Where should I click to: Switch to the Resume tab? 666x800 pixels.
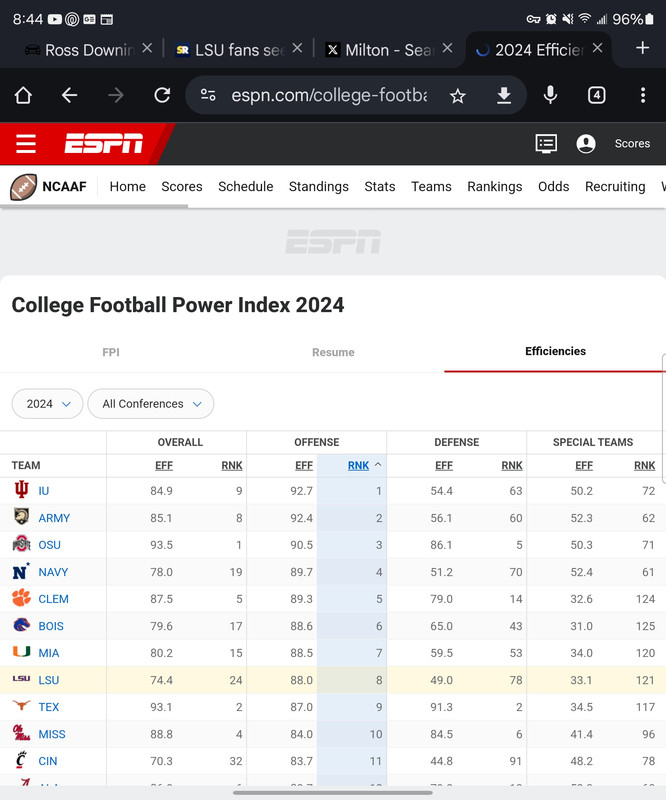pyautogui.click(x=333, y=352)
